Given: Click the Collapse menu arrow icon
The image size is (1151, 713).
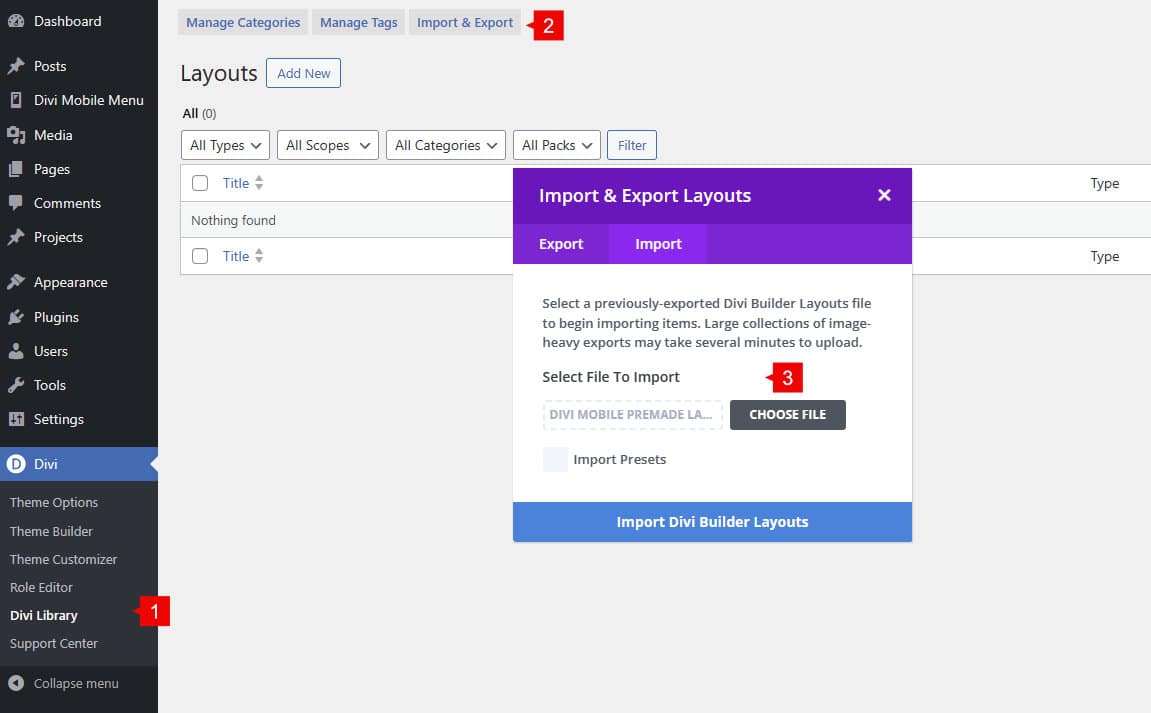Looking at the screenshot, I should pyautogui.click(x=16, y=684).
